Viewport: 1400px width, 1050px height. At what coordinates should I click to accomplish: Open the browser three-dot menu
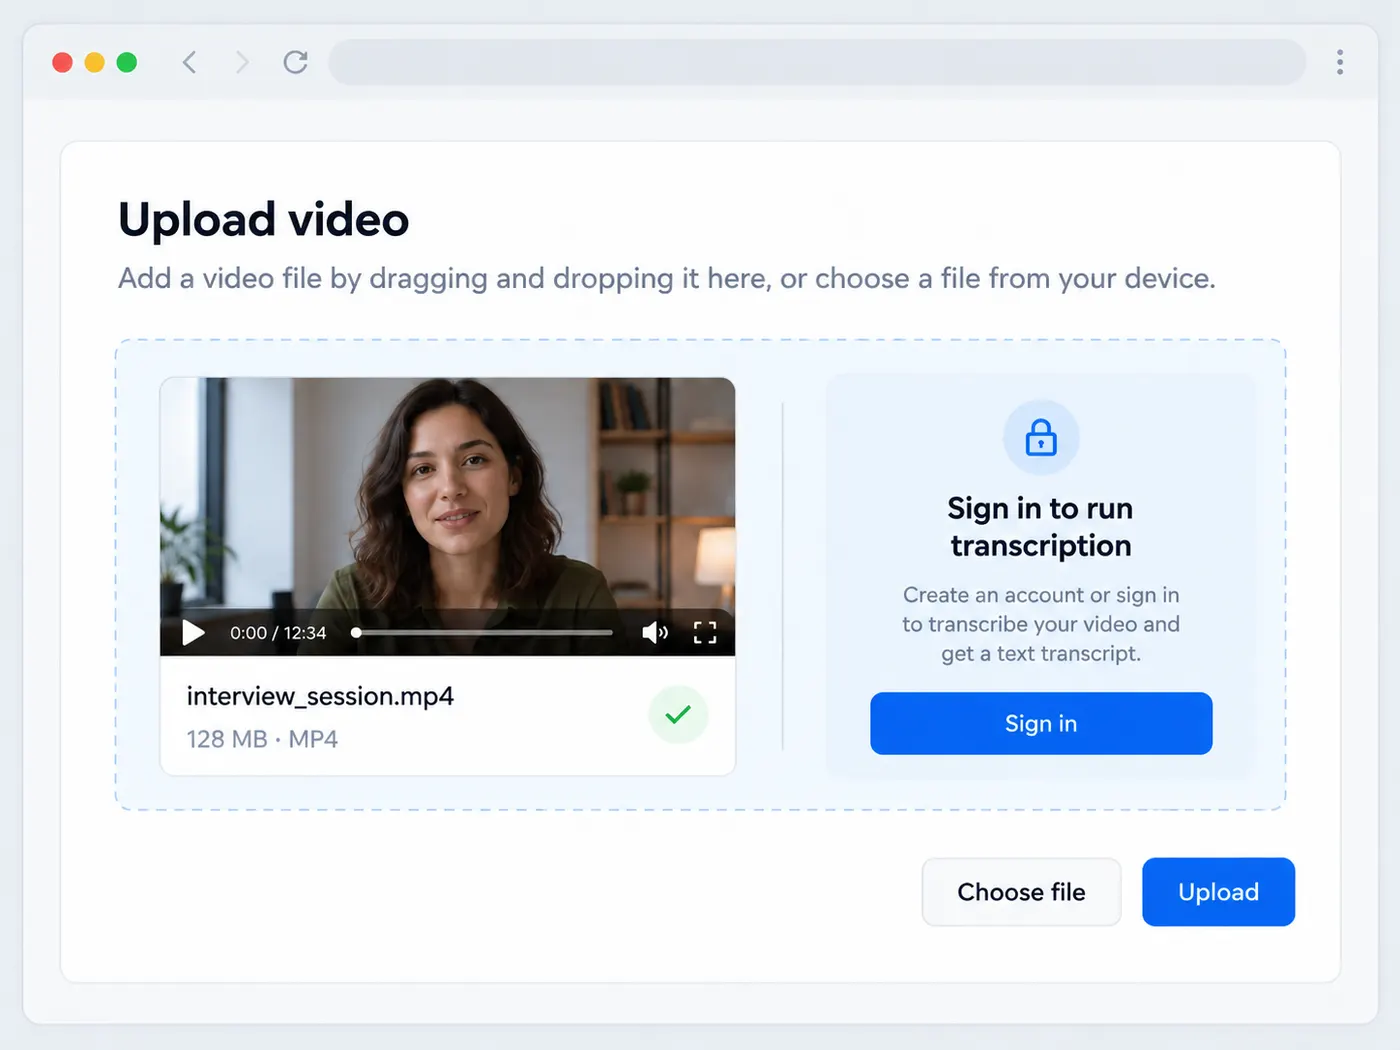(1340, 62)
